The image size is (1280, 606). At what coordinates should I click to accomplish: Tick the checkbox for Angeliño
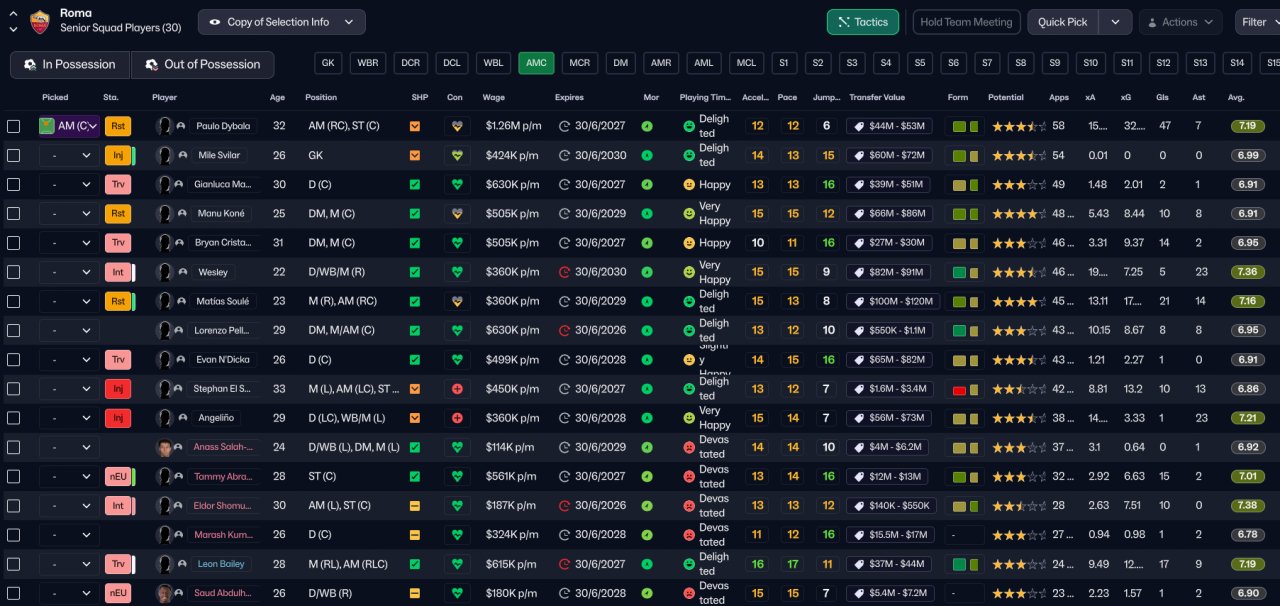tap(13, 418)
